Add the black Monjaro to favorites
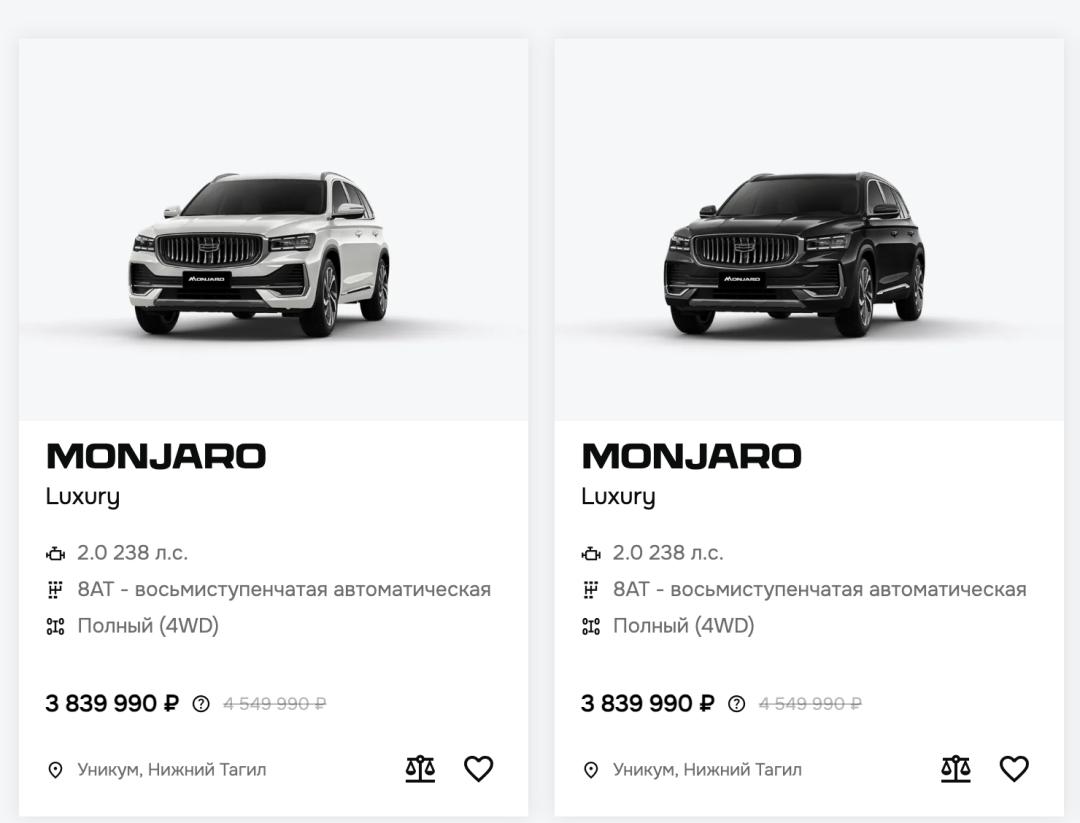This screenshot has width=1080, height=823. point(1014,768)
